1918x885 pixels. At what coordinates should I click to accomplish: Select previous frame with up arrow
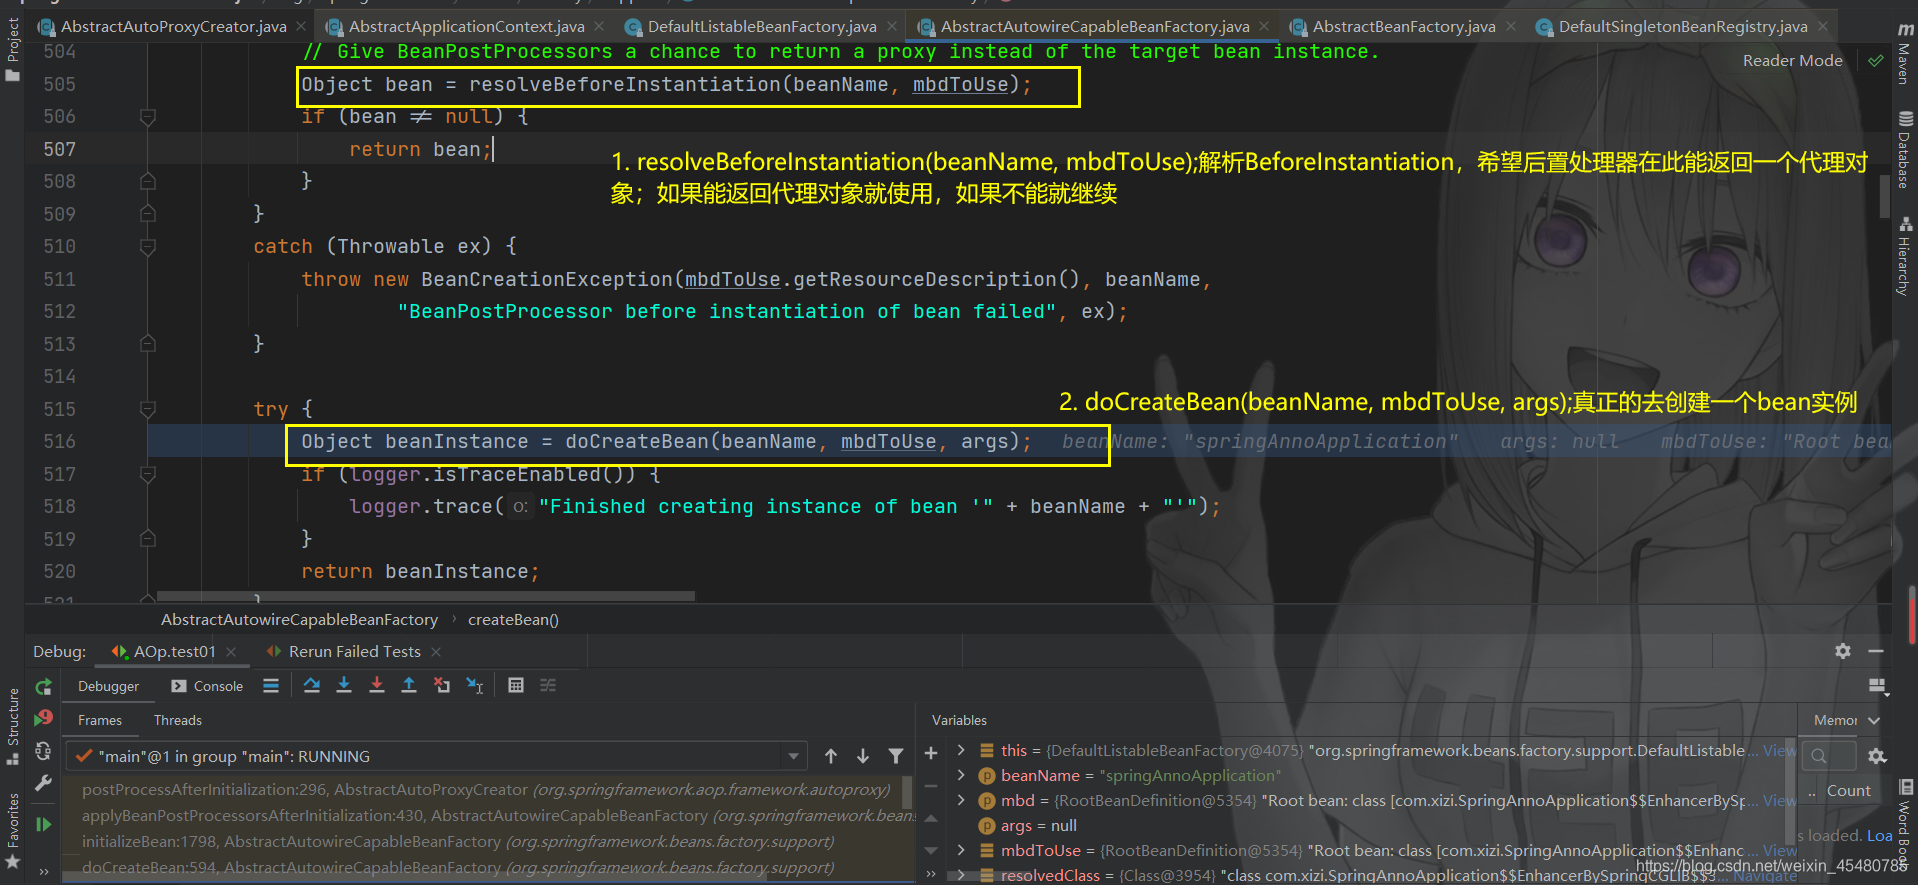pos(831,756)
